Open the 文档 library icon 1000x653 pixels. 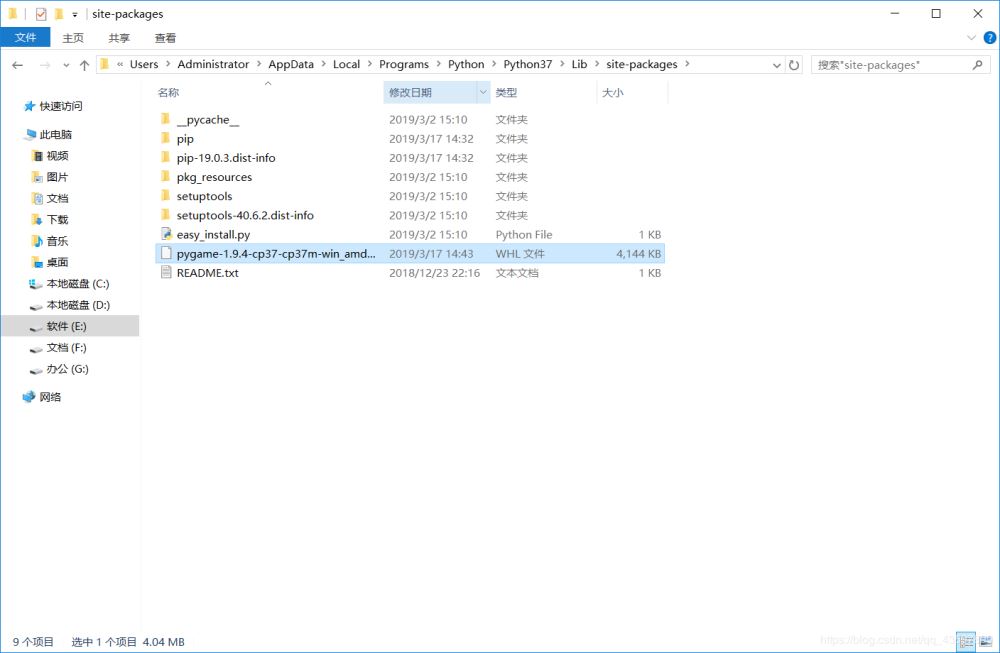38,198
